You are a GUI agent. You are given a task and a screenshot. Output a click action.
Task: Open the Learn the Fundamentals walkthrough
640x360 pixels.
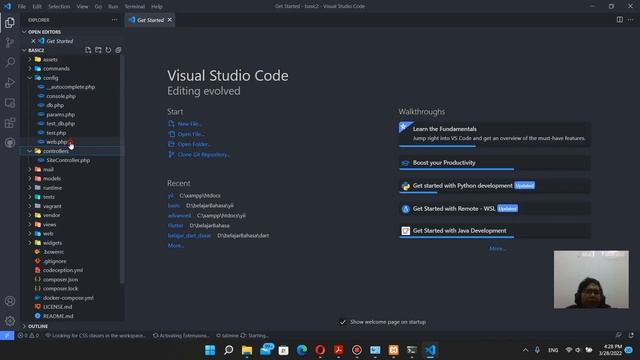click(x=494, y=134)
